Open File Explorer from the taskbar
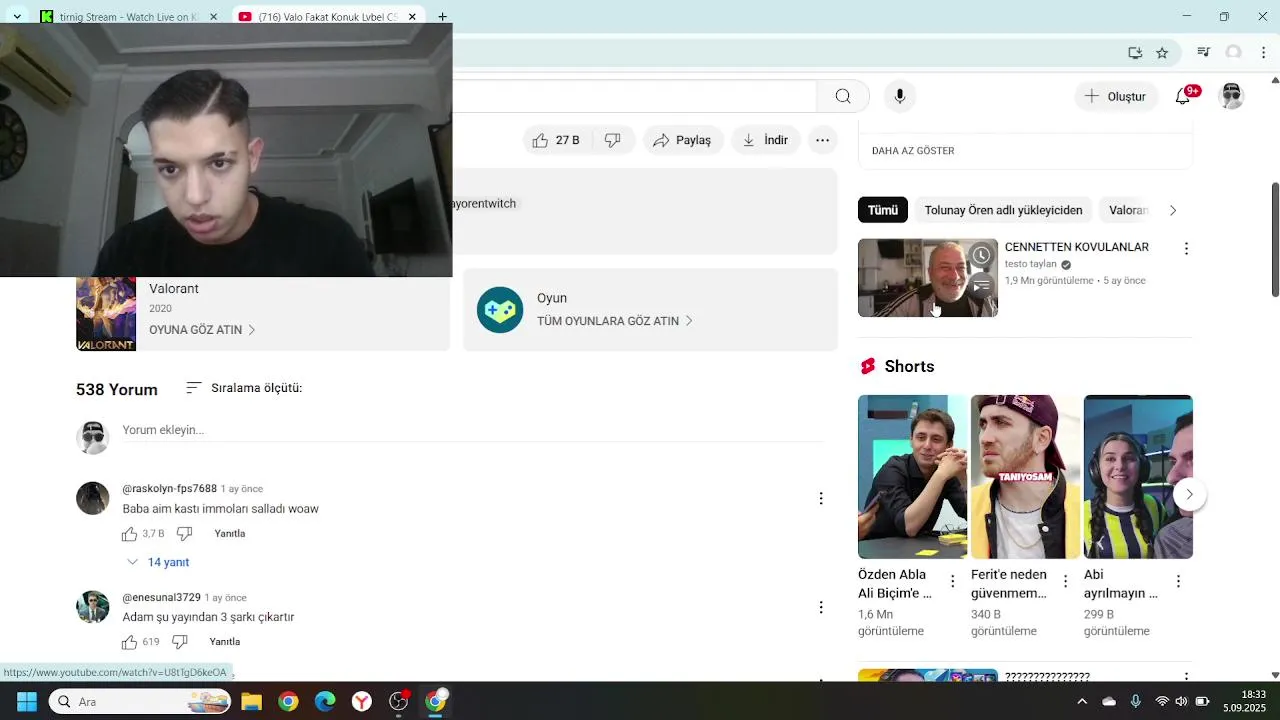This screenshot has width=1280, height=720. 251,702
